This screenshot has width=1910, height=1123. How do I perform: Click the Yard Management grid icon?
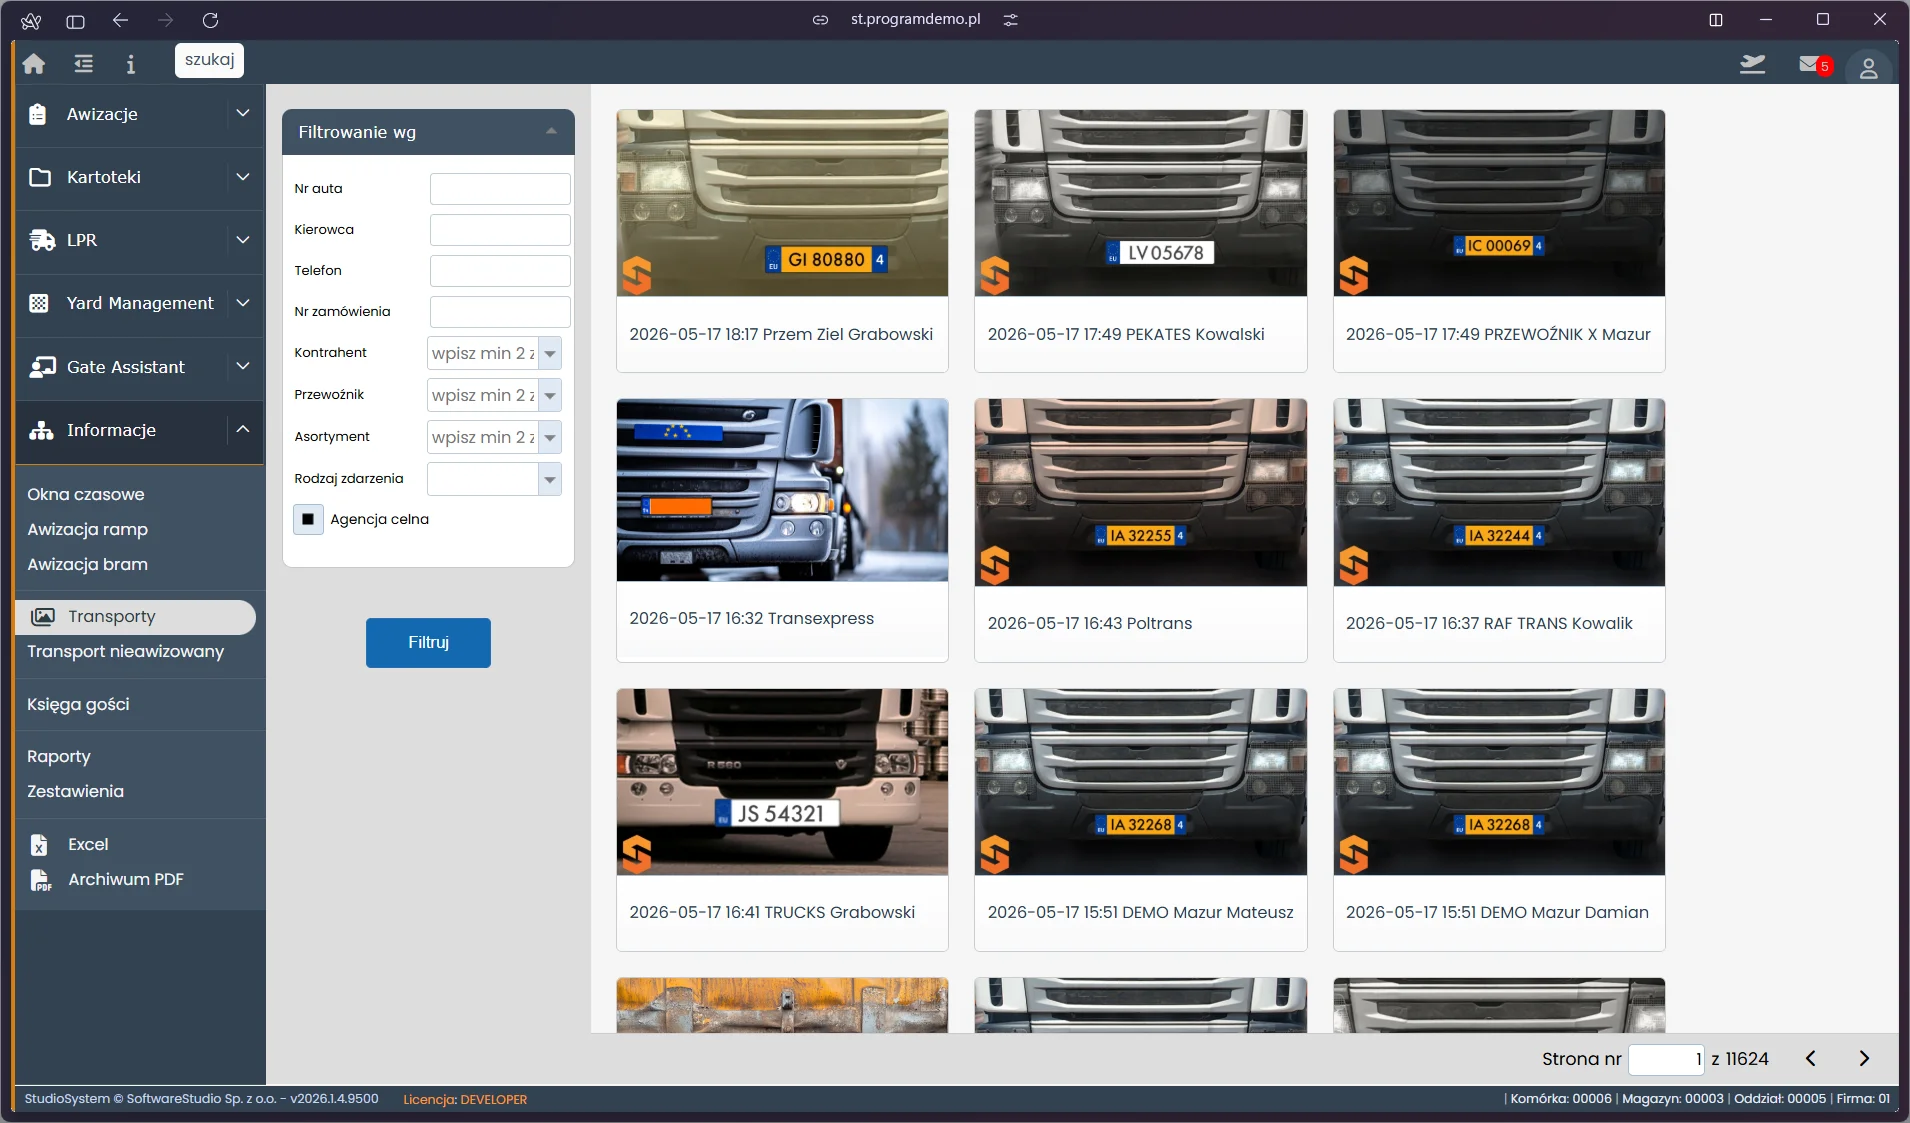pyautogui.click(x=39, y=303)
